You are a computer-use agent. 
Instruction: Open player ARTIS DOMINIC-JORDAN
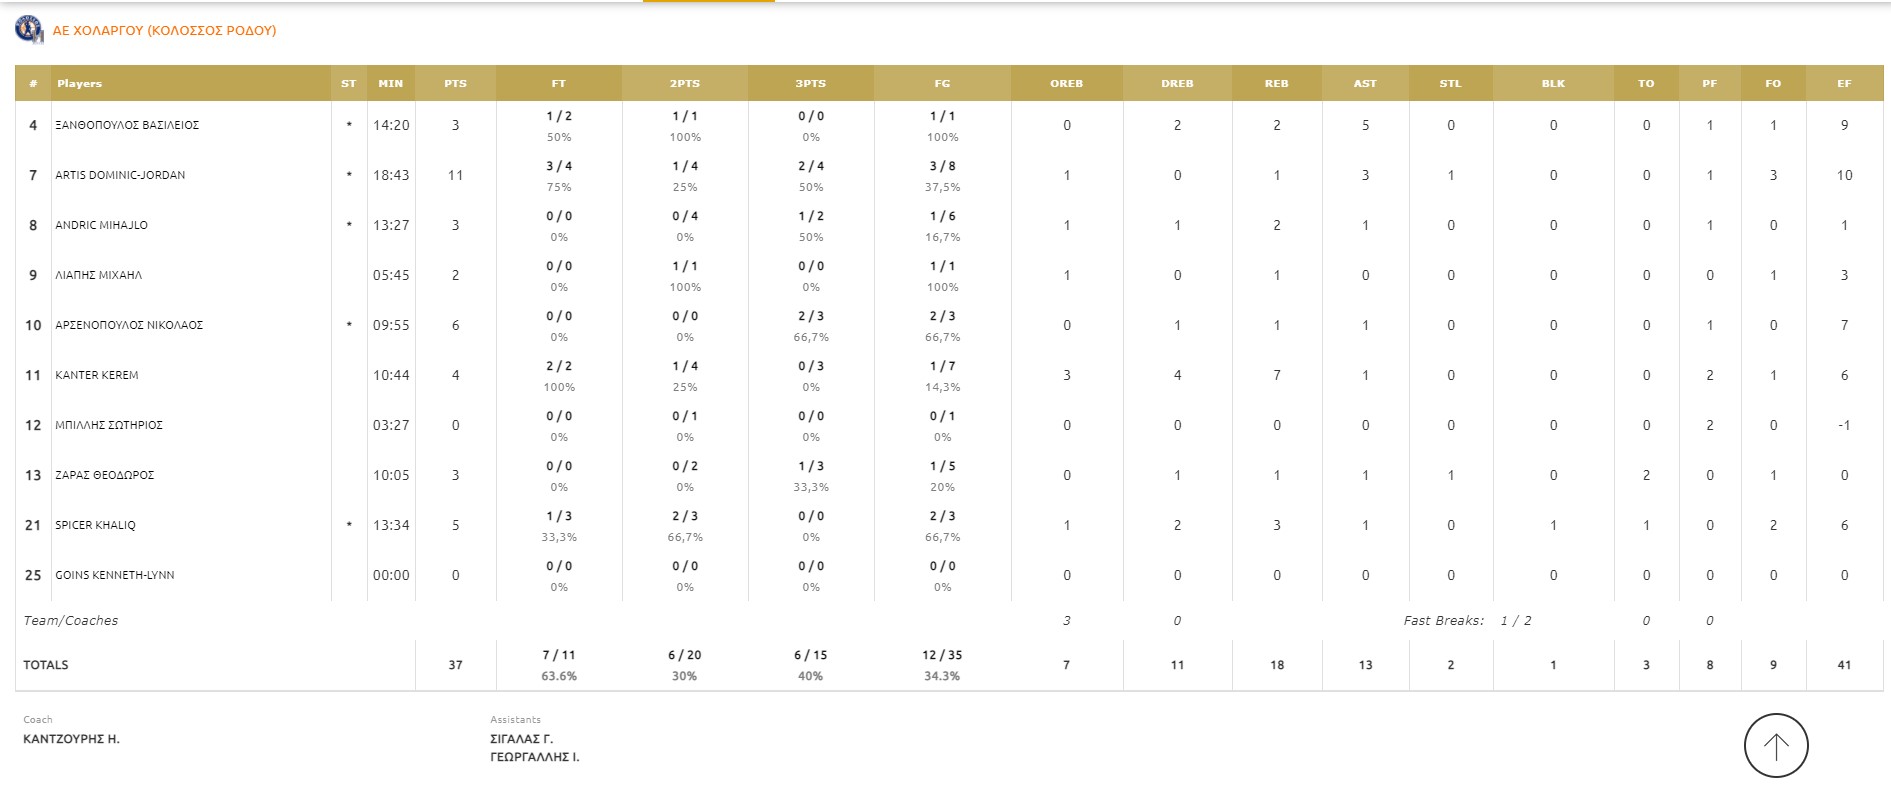pos(120,175)
